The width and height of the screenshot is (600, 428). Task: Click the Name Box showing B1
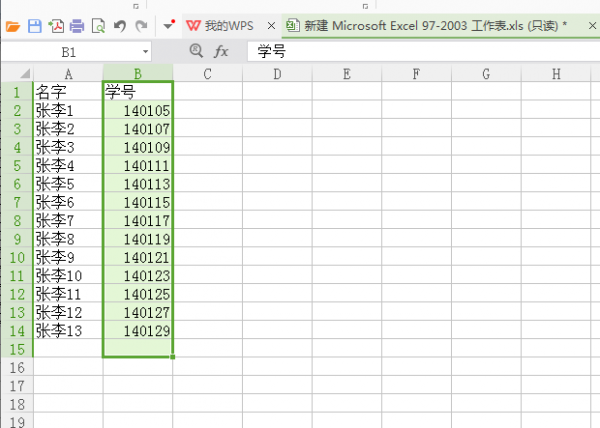(70, 50)
